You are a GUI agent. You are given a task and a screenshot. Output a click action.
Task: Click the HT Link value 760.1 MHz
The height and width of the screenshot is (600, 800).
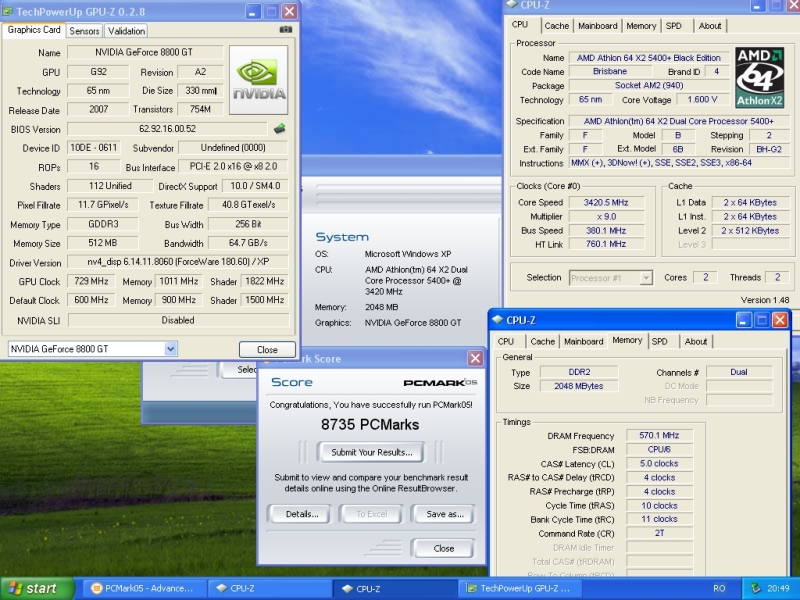tap(606, 244)
